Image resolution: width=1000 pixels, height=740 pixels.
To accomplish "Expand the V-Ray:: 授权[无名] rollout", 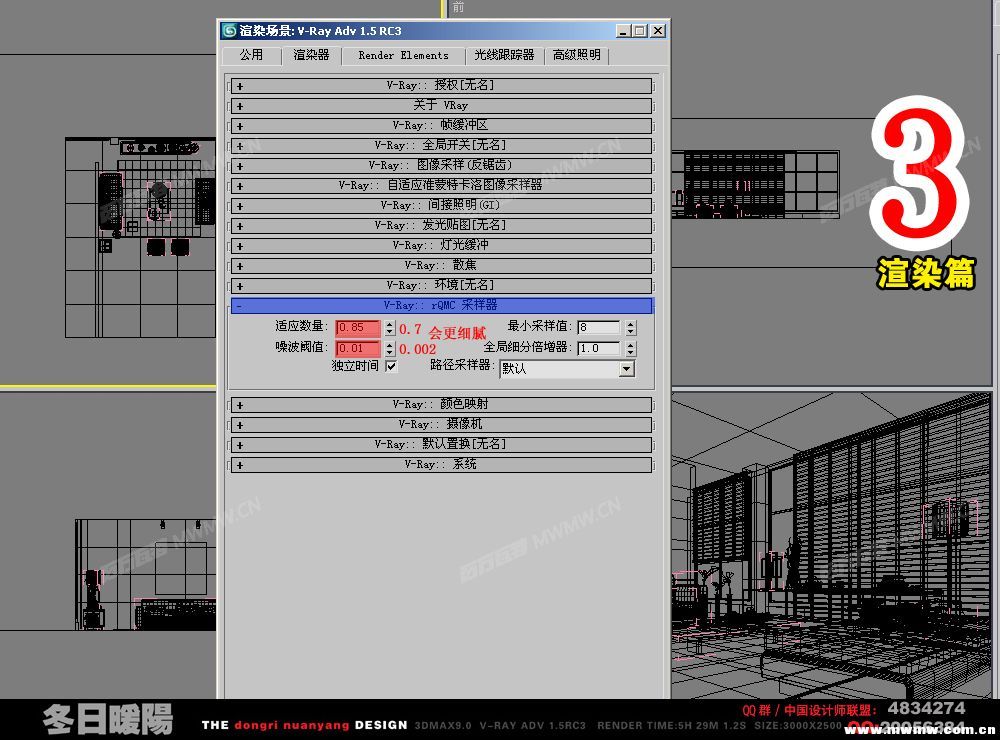I will [x=441, y=85].
